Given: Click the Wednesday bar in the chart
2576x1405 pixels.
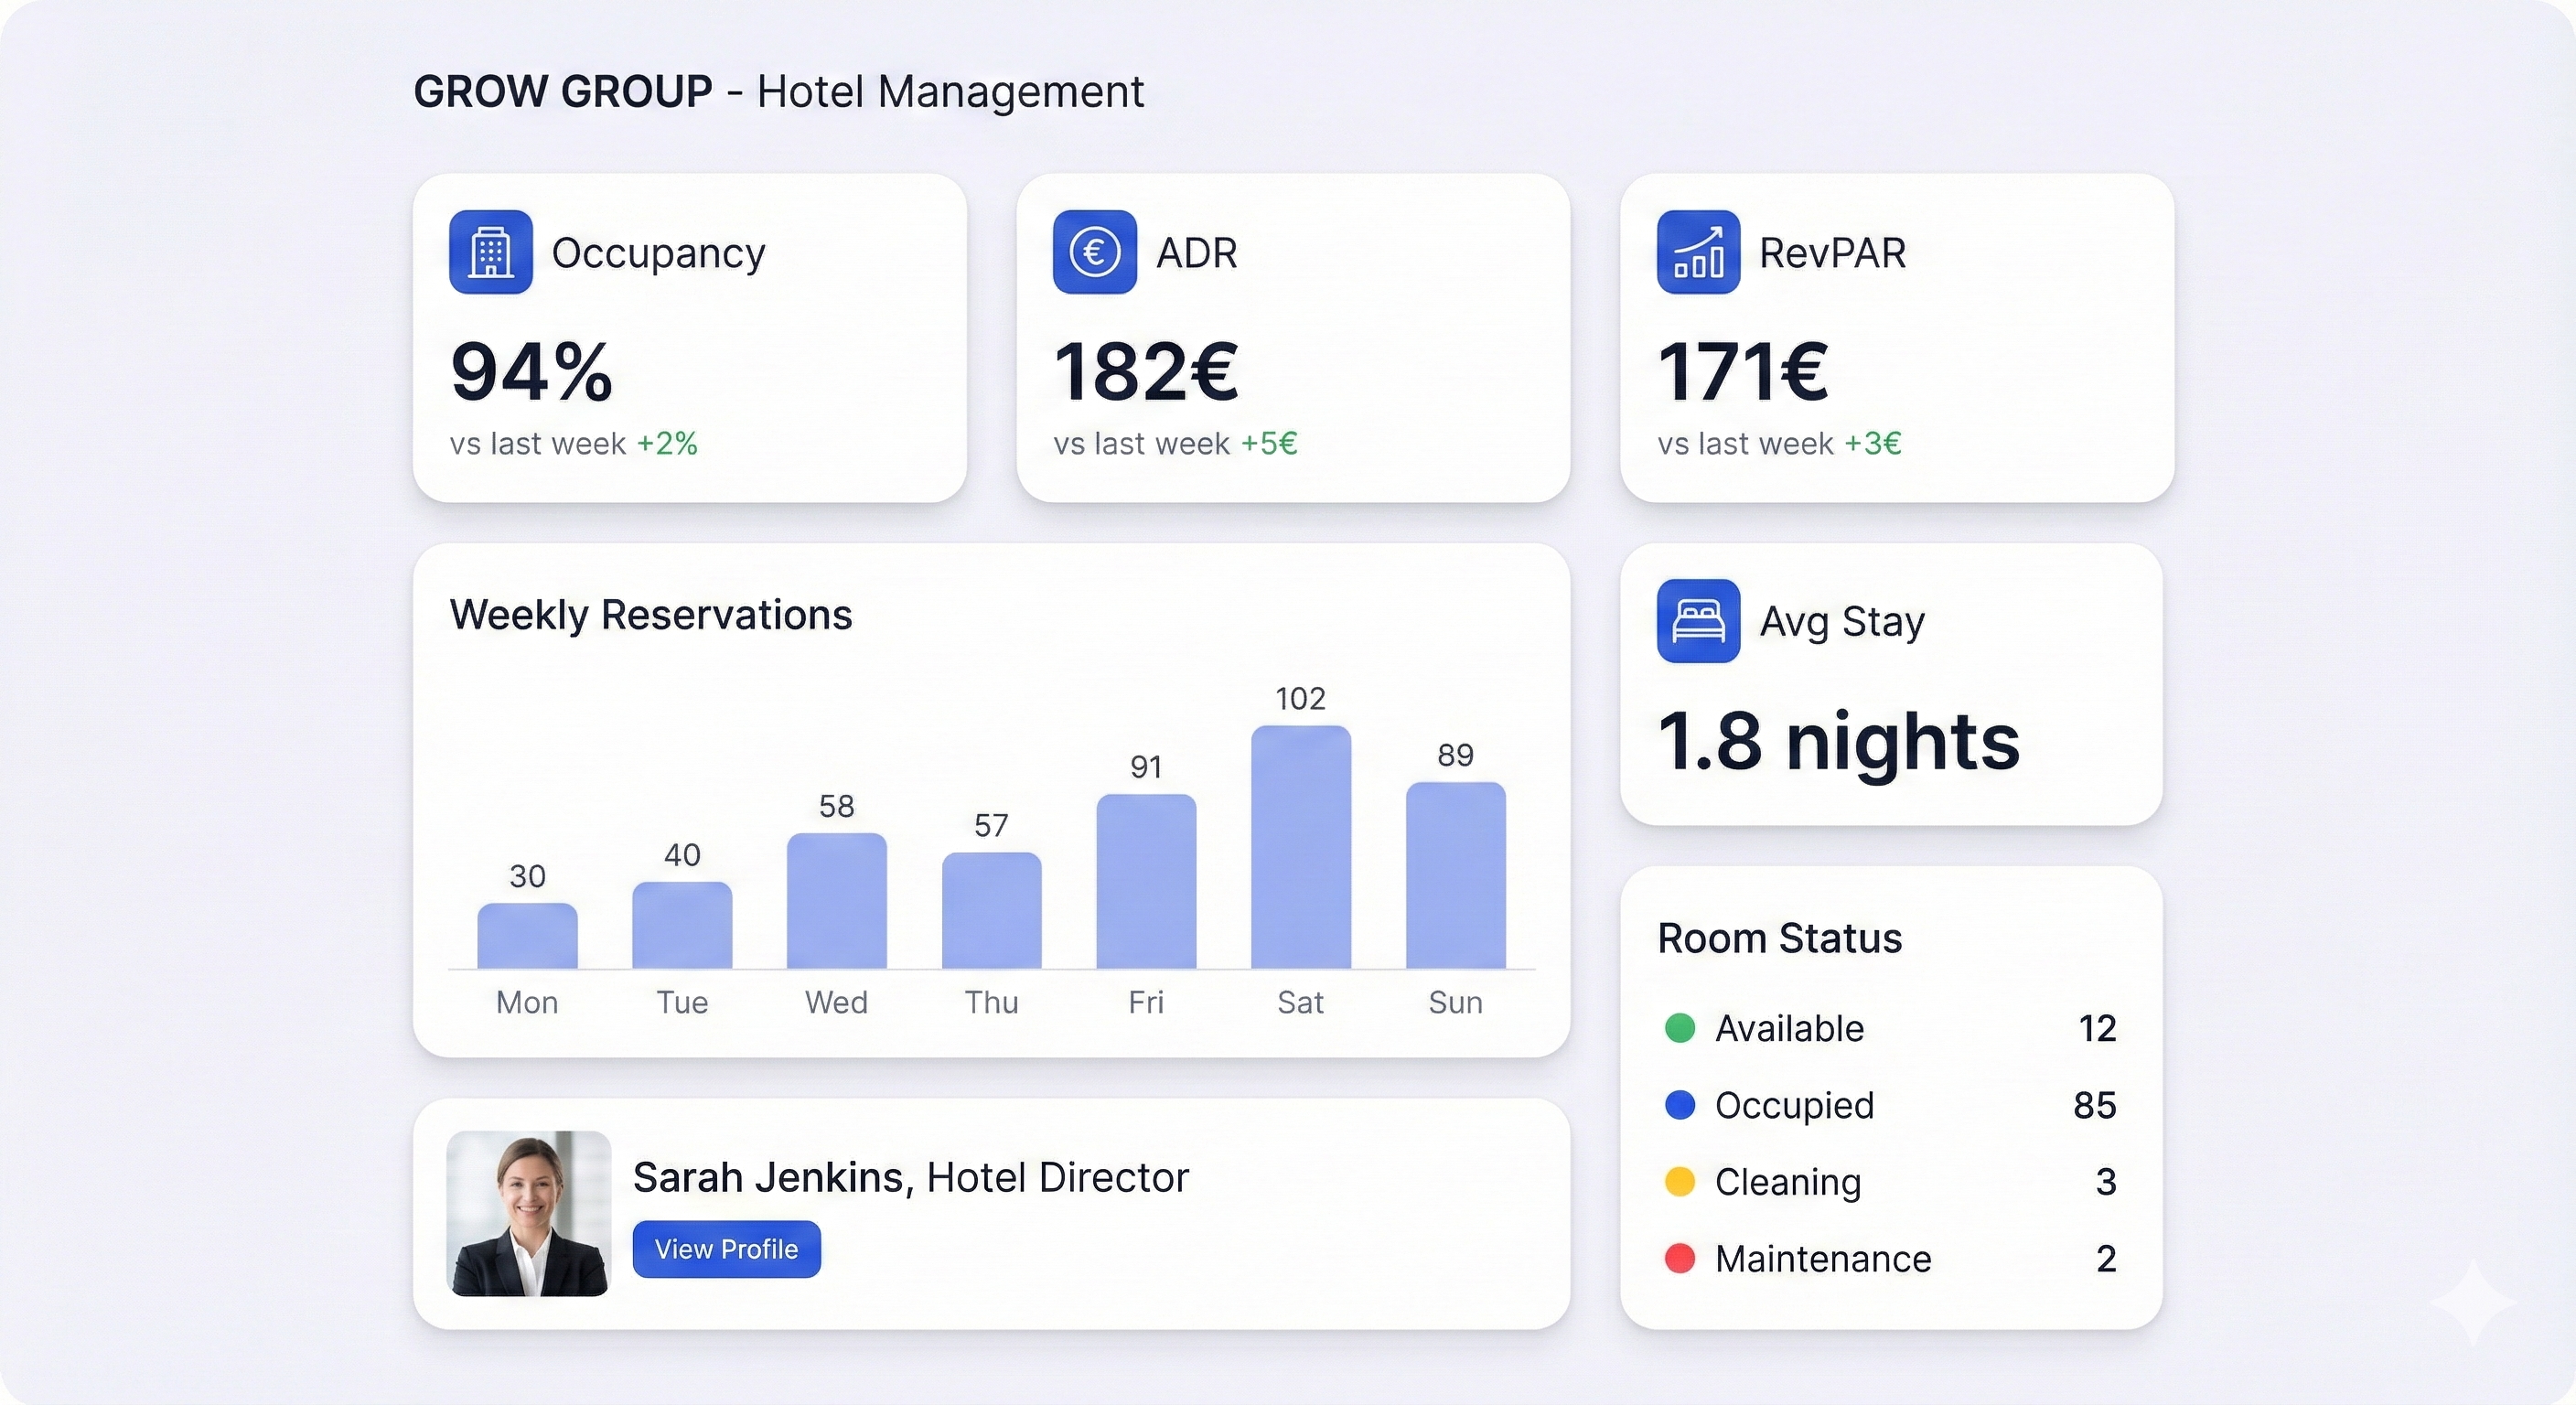Looking at the screenshot, I should pos(836,901).
